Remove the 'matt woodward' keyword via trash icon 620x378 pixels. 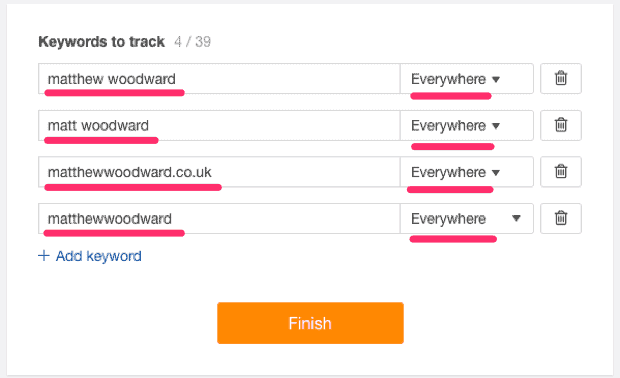tap(561, 125)
